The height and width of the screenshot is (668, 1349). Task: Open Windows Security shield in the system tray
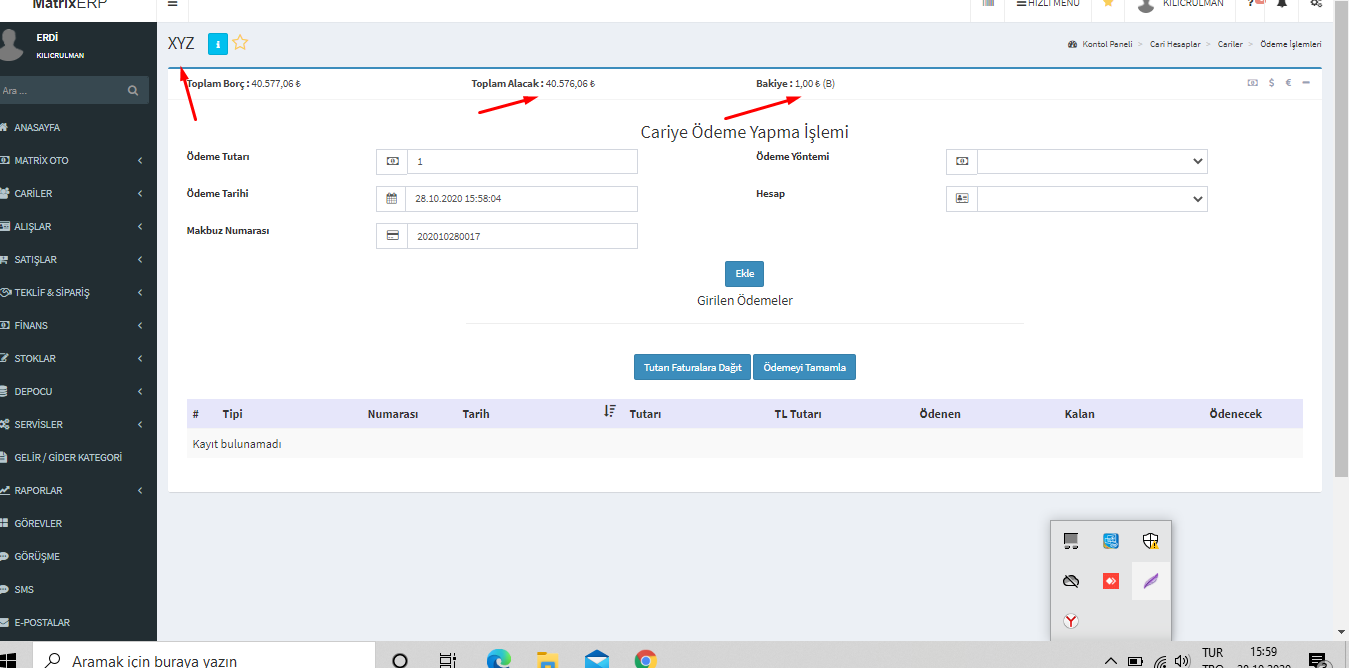click(x=1151, y=541)
